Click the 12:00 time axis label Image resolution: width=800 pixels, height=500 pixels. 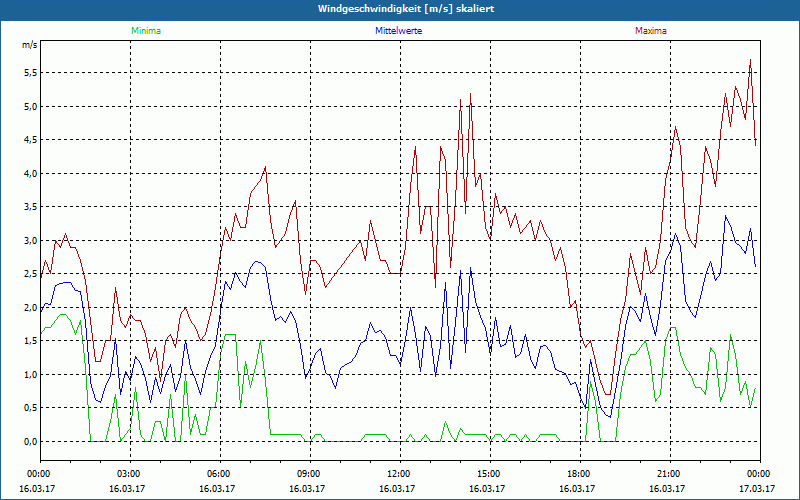(398, 474)
